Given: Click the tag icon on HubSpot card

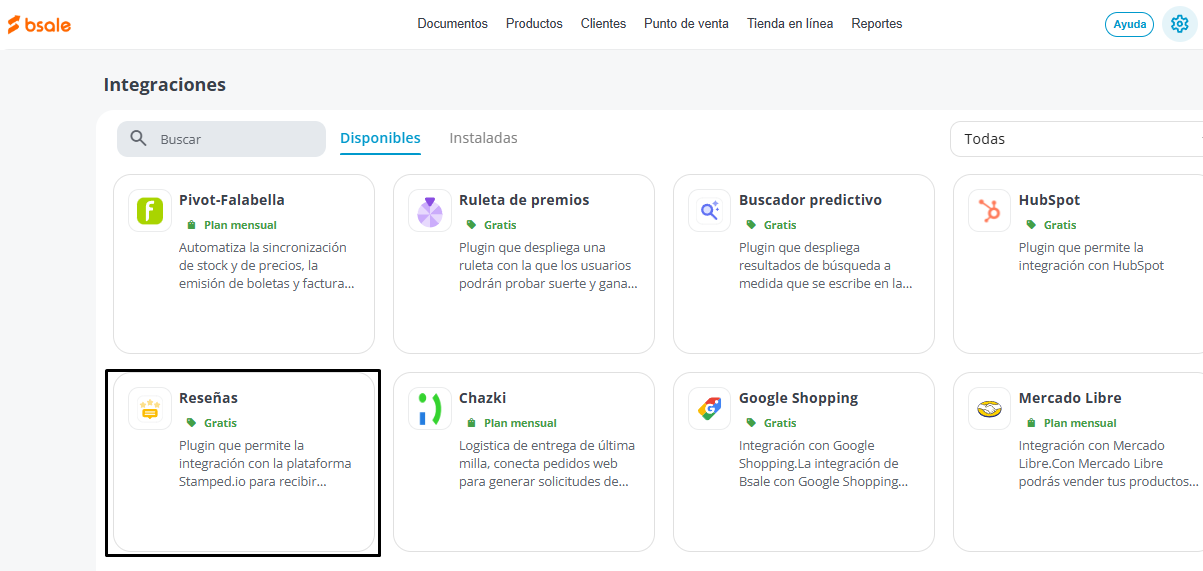Looking at the screenshot, I should tap(1031, 225).
